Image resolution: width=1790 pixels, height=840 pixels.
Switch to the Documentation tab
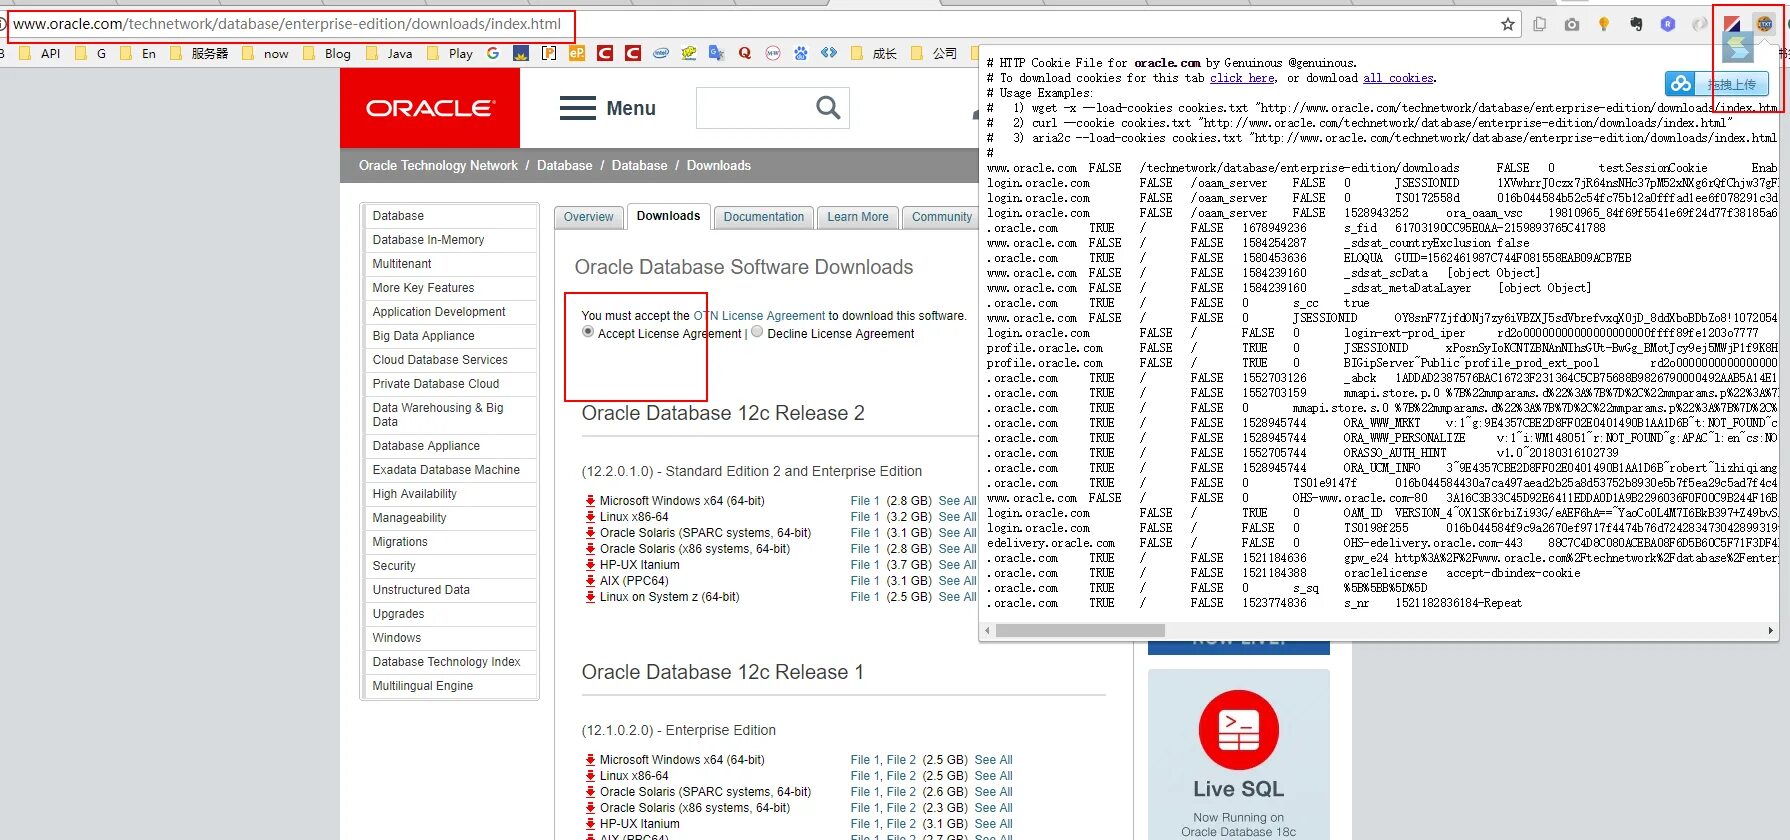(x=763, y=217)
